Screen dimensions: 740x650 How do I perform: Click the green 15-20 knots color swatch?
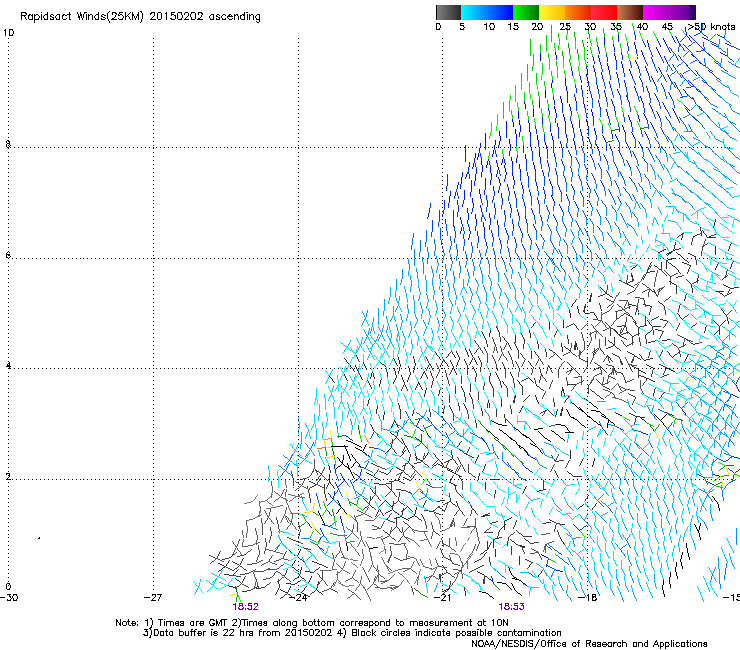(526, 12)
